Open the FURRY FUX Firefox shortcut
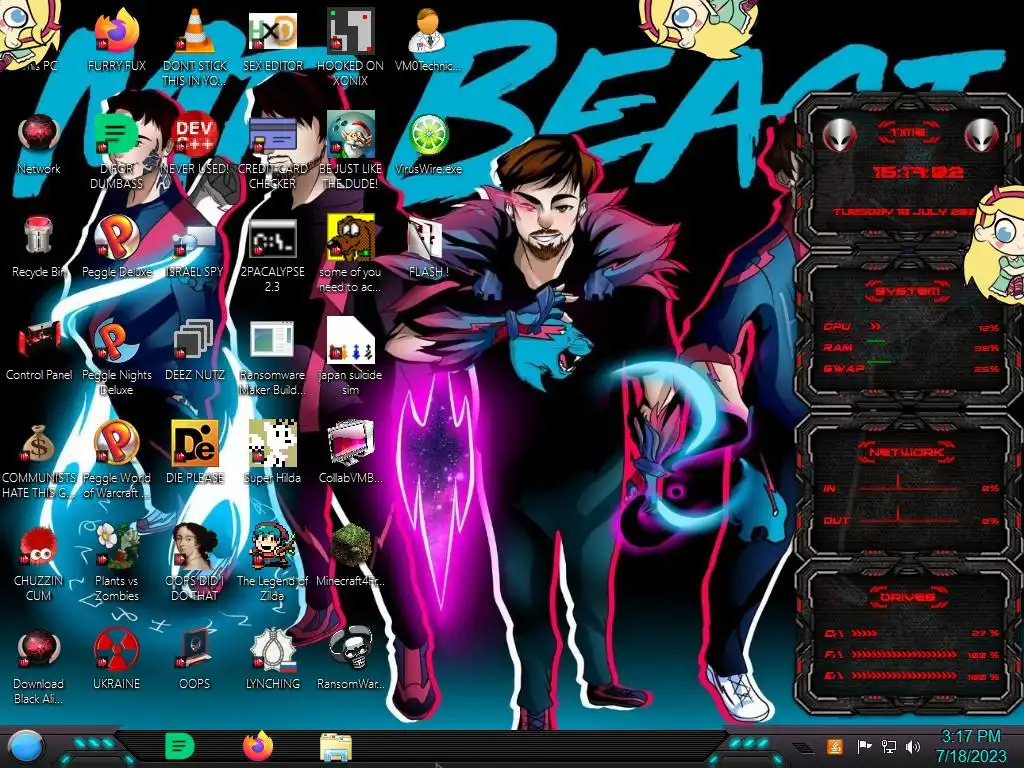1024x768 pixels. (x=116, y=33)
